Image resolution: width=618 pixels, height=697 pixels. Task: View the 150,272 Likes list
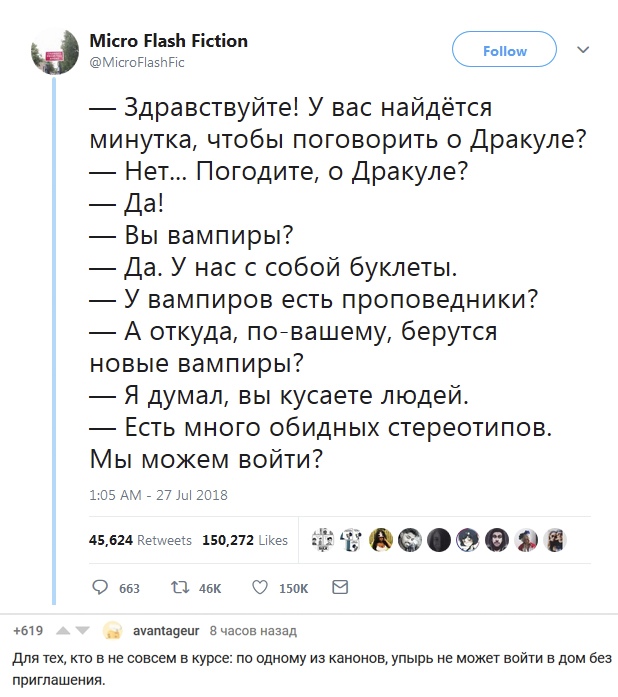tap(245, 540)
